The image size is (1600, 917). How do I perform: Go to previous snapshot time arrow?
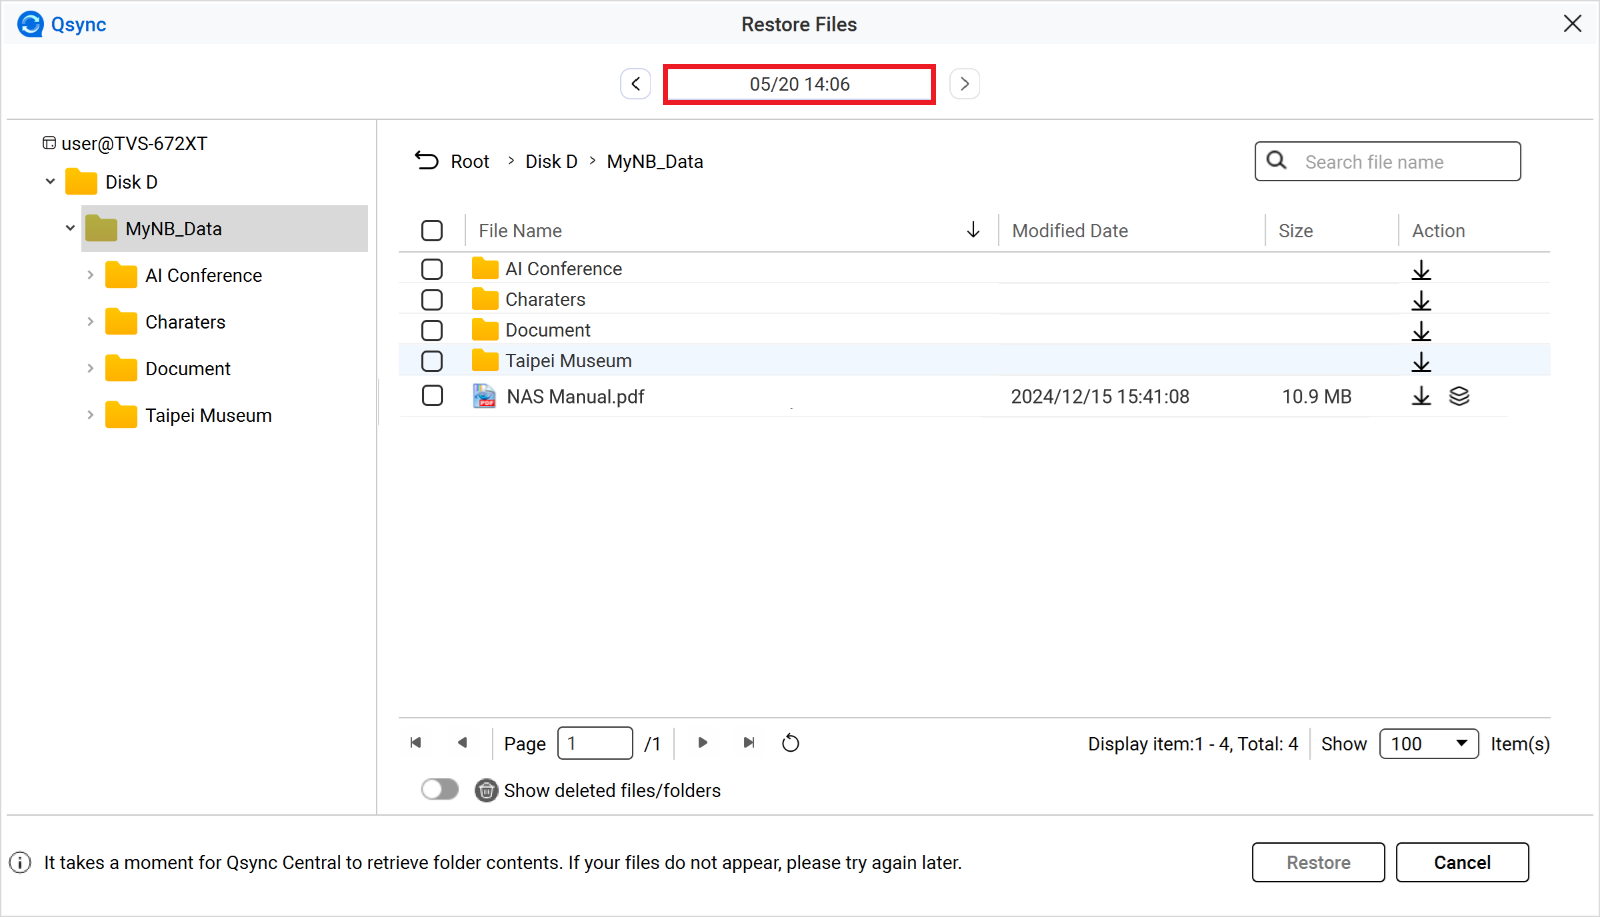pos(636,84)
